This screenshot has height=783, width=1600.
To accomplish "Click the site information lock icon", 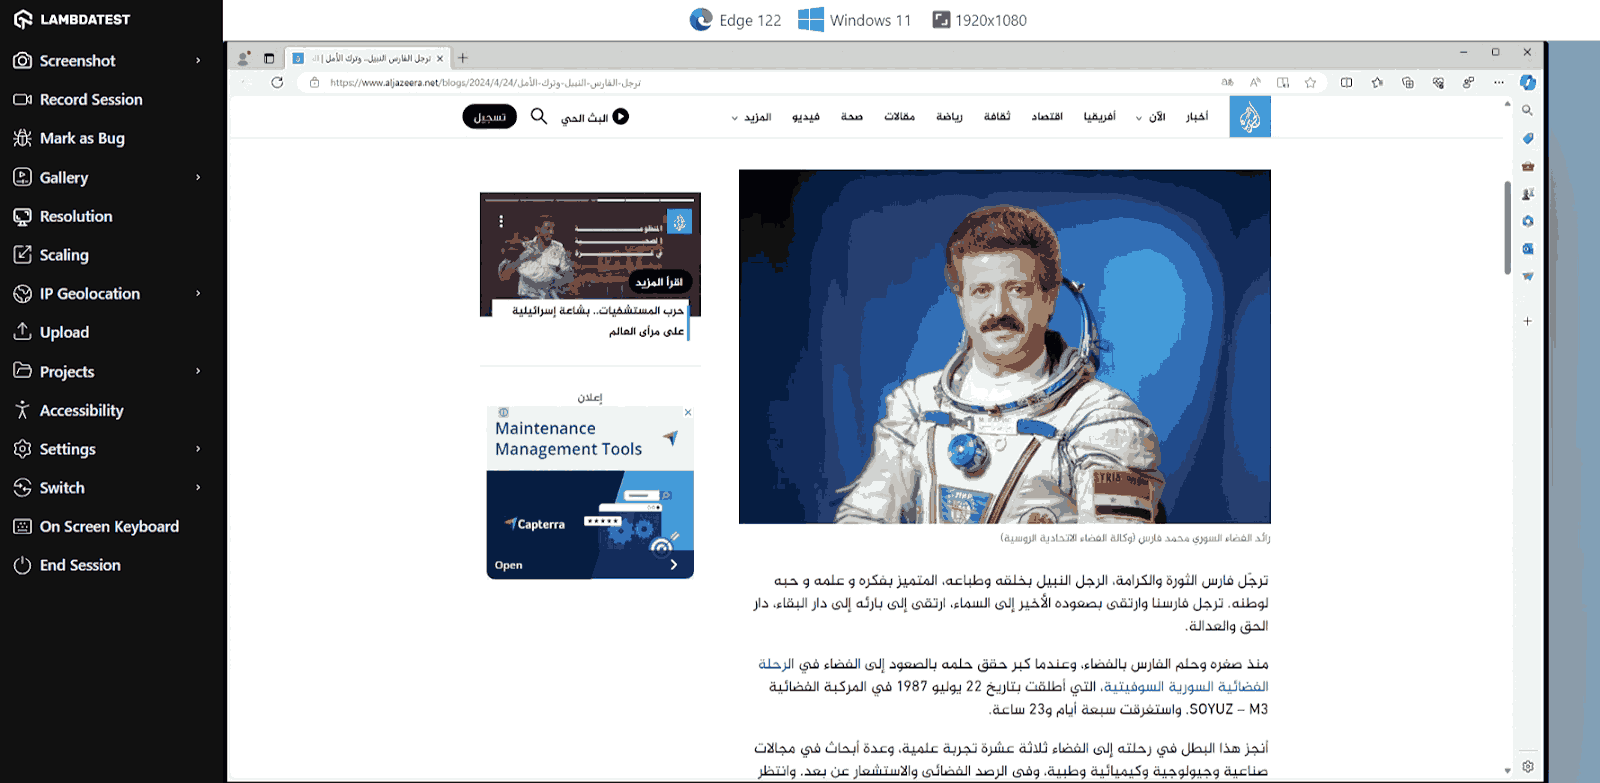I will 314,83.
